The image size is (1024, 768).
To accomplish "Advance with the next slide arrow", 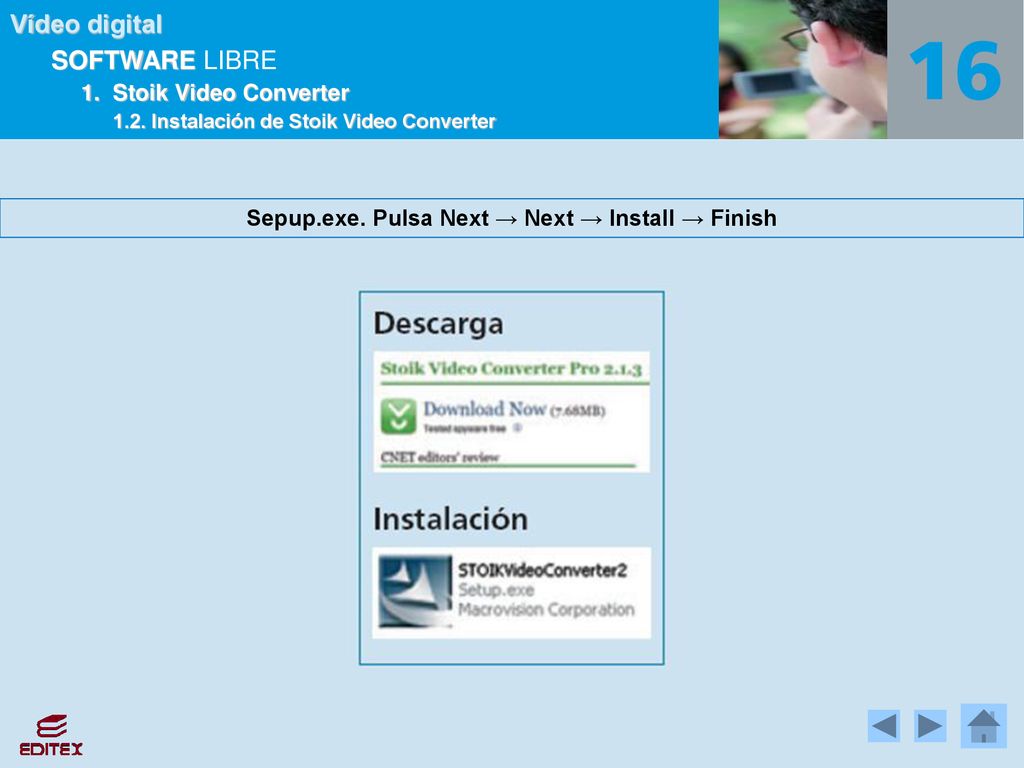I will click(930, 726).
